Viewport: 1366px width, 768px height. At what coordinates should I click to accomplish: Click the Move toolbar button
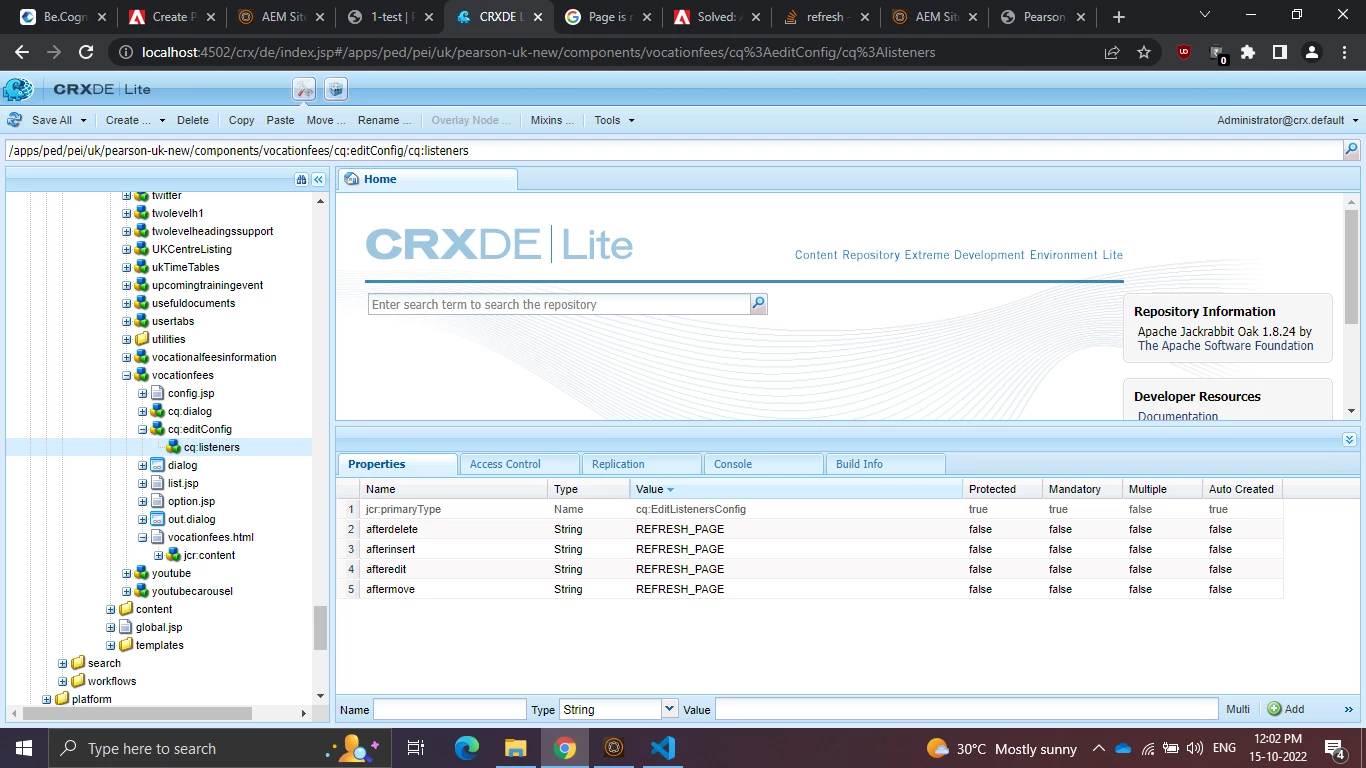tap(326, 120)
